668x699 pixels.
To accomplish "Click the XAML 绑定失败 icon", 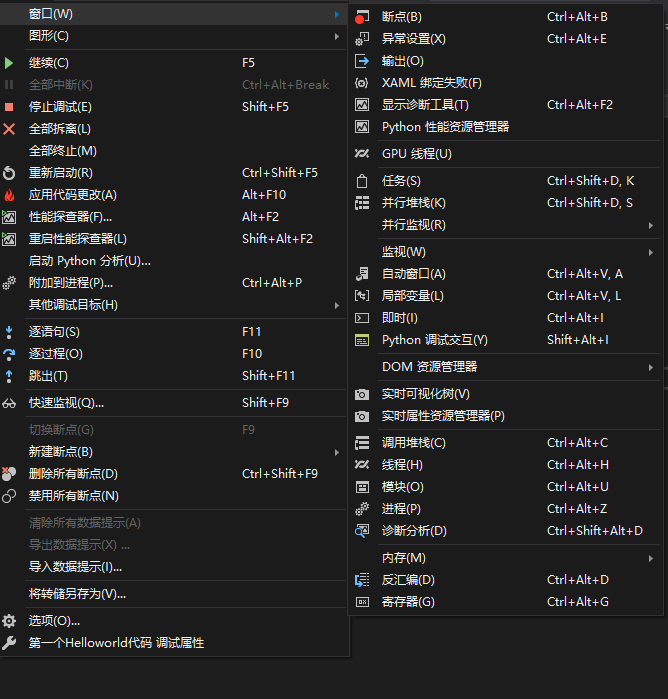I will pos(362,83).
